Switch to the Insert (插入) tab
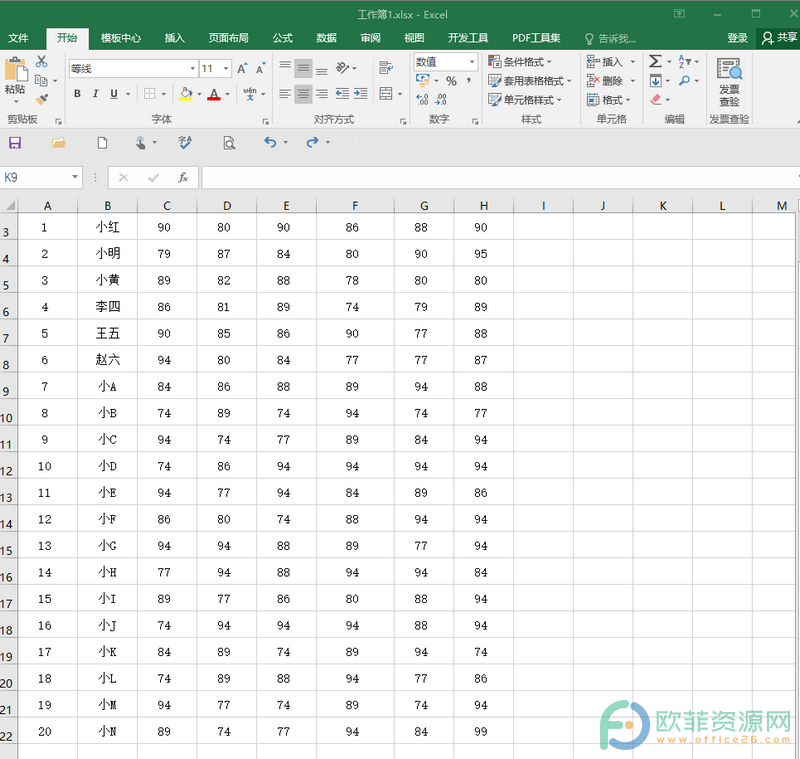Image resolution: width=800 pixels, height=759 pixels. click(x=174, y=38)
